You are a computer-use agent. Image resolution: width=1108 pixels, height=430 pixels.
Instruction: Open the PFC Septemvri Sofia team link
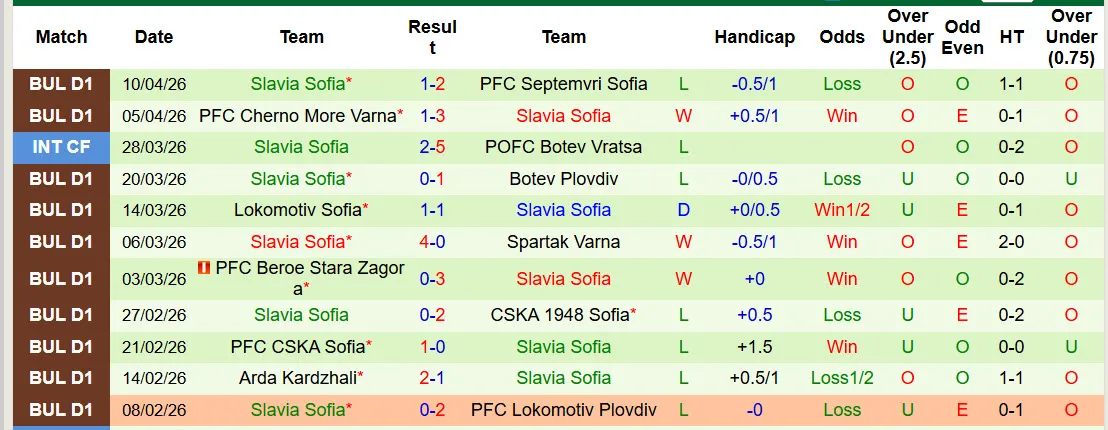point(563,84)
